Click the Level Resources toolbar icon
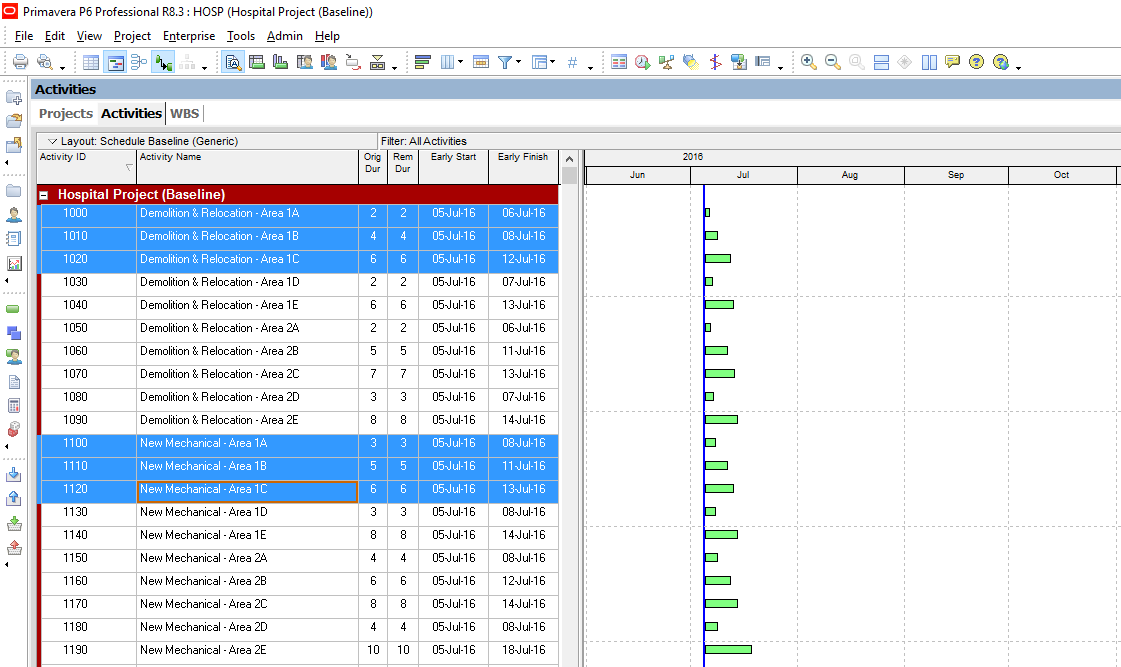The image size is (1121, 667). (x=666, y=62)
